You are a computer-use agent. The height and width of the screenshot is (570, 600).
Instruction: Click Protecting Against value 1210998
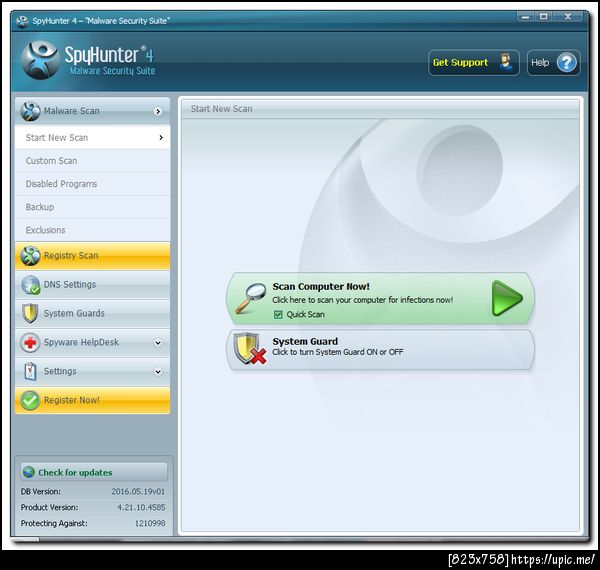click(150, 523)
